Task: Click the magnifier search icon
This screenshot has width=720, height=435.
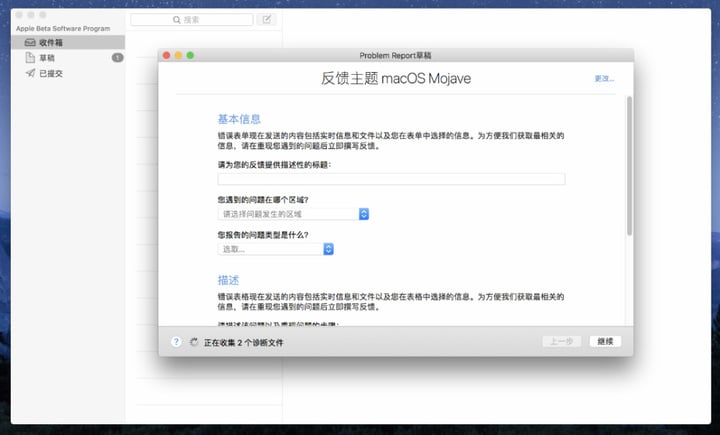Action: tap(176, 20)
